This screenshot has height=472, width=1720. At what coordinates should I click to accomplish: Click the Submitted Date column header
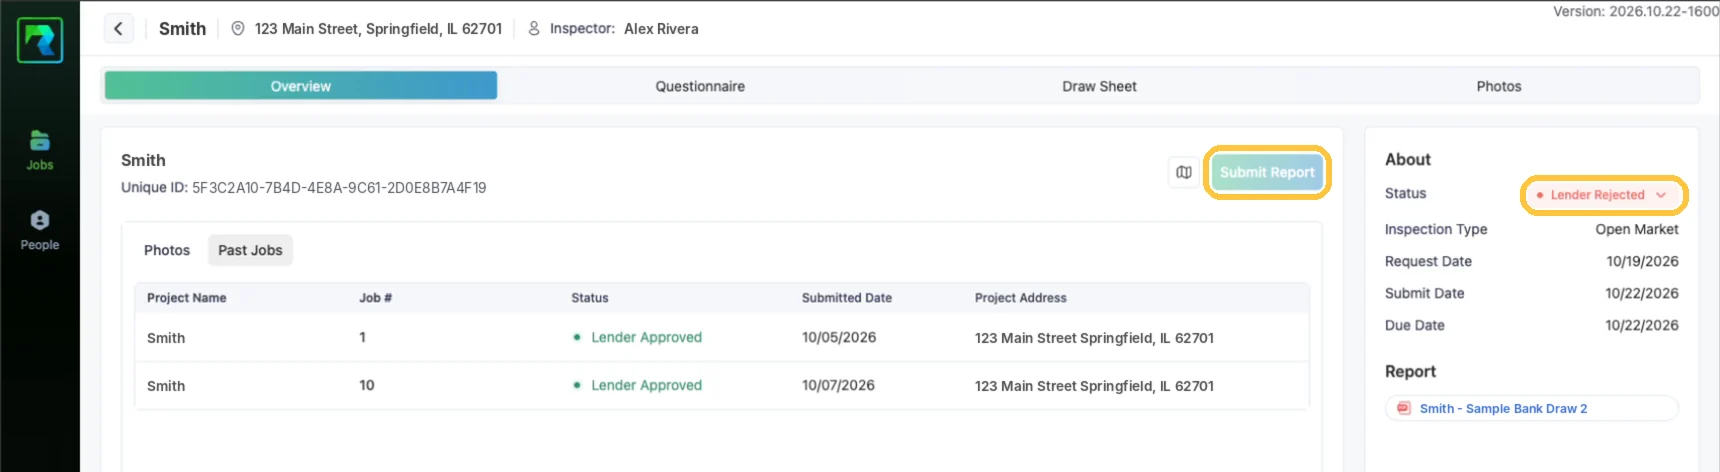(x=847, y=298)
